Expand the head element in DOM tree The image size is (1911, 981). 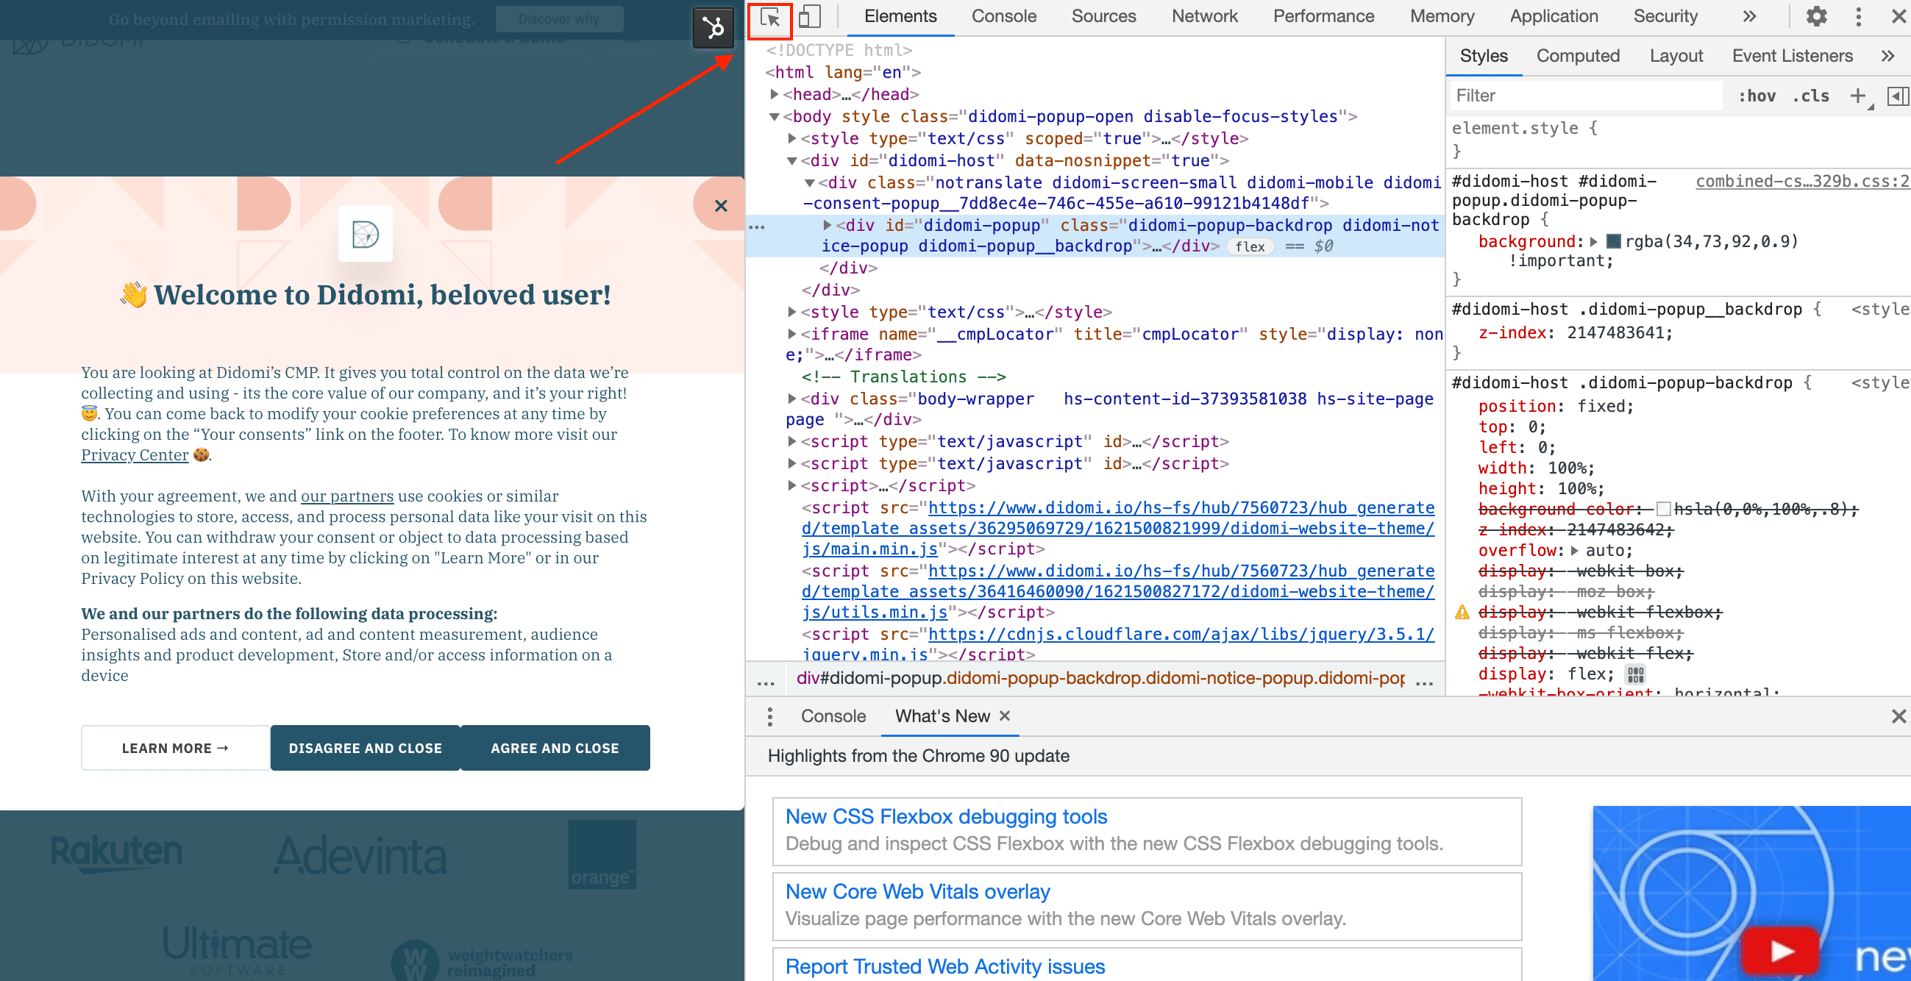[x=776, y=94]
